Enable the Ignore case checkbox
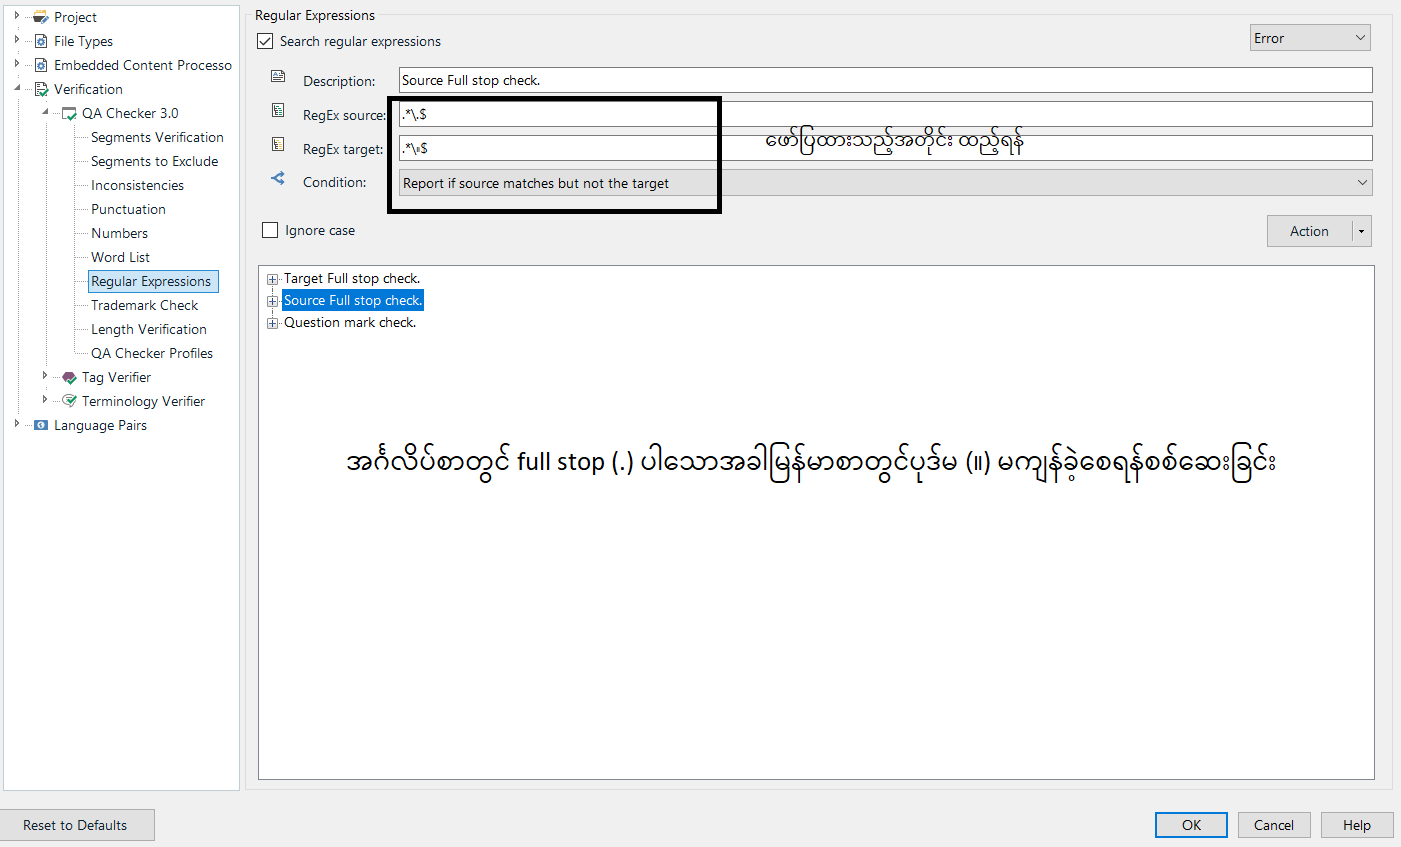 270,230
